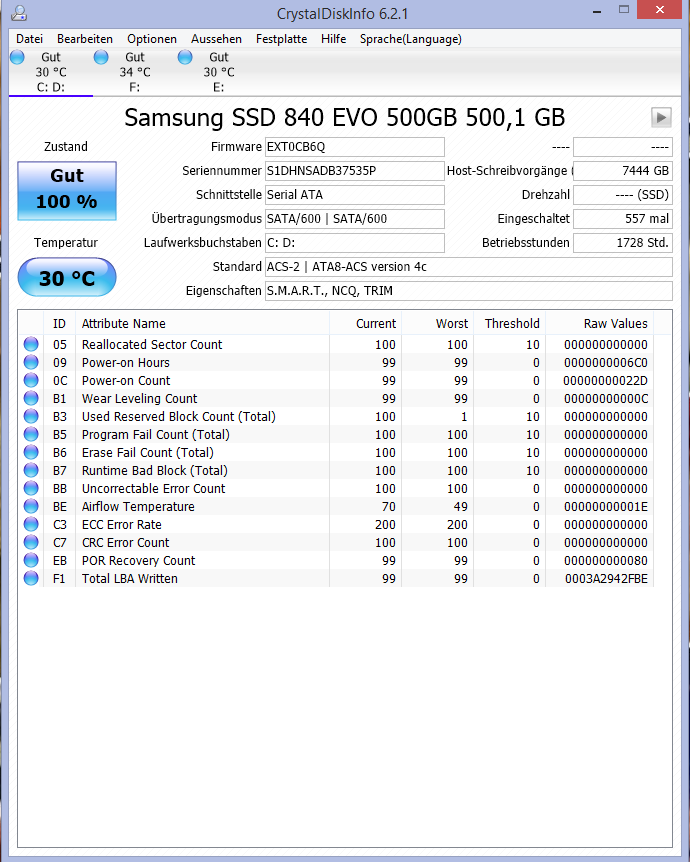The width and height of the screenshot is (690, 862).
Task: Open the Festplatte menu
Action: (281, 39)
